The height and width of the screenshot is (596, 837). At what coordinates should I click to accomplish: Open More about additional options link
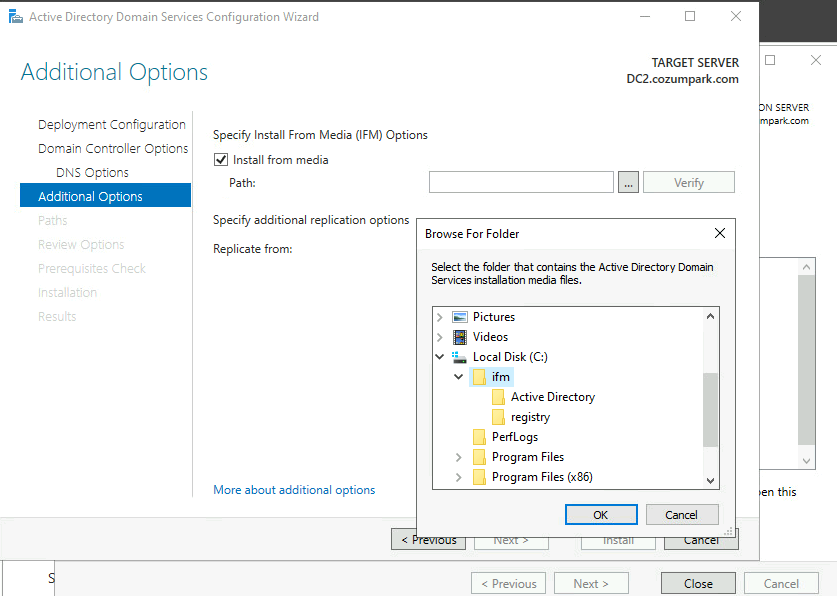coord(294,490)
